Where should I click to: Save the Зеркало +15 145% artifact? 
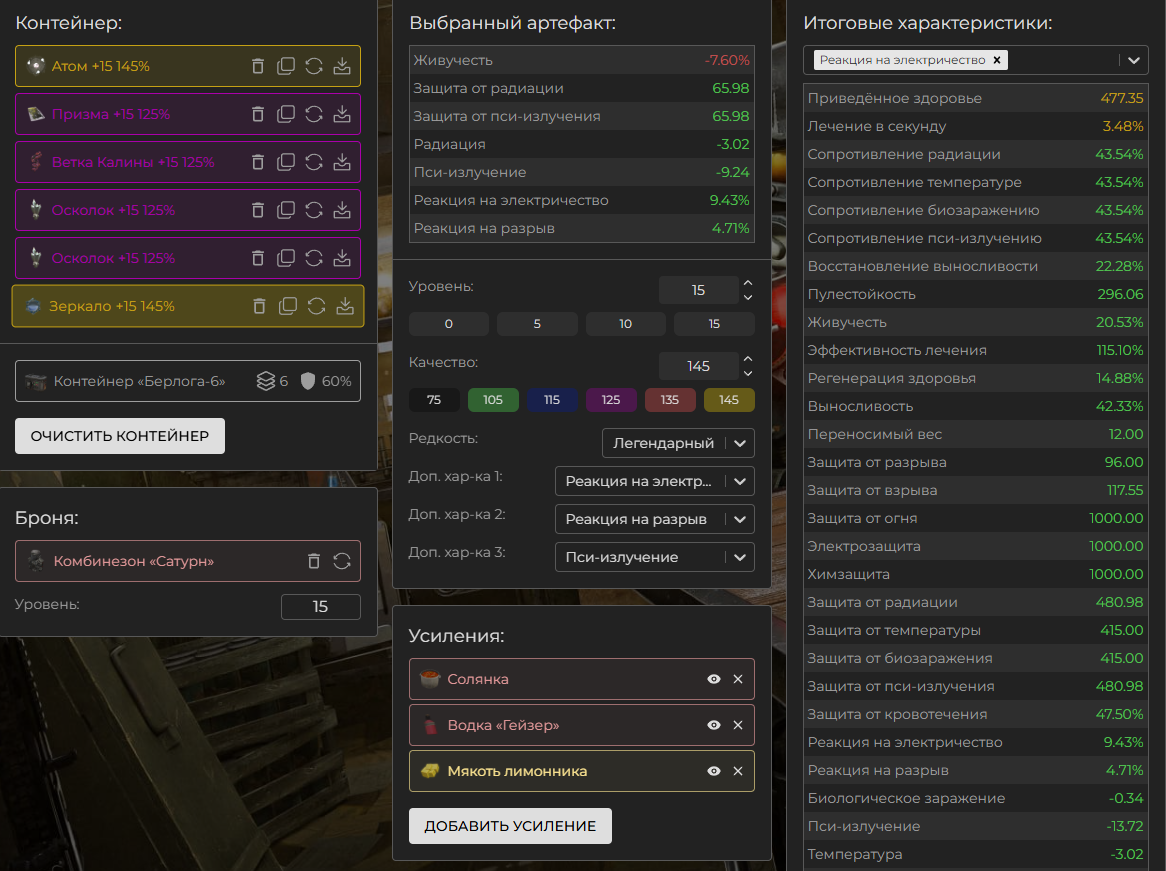[345, 306]
